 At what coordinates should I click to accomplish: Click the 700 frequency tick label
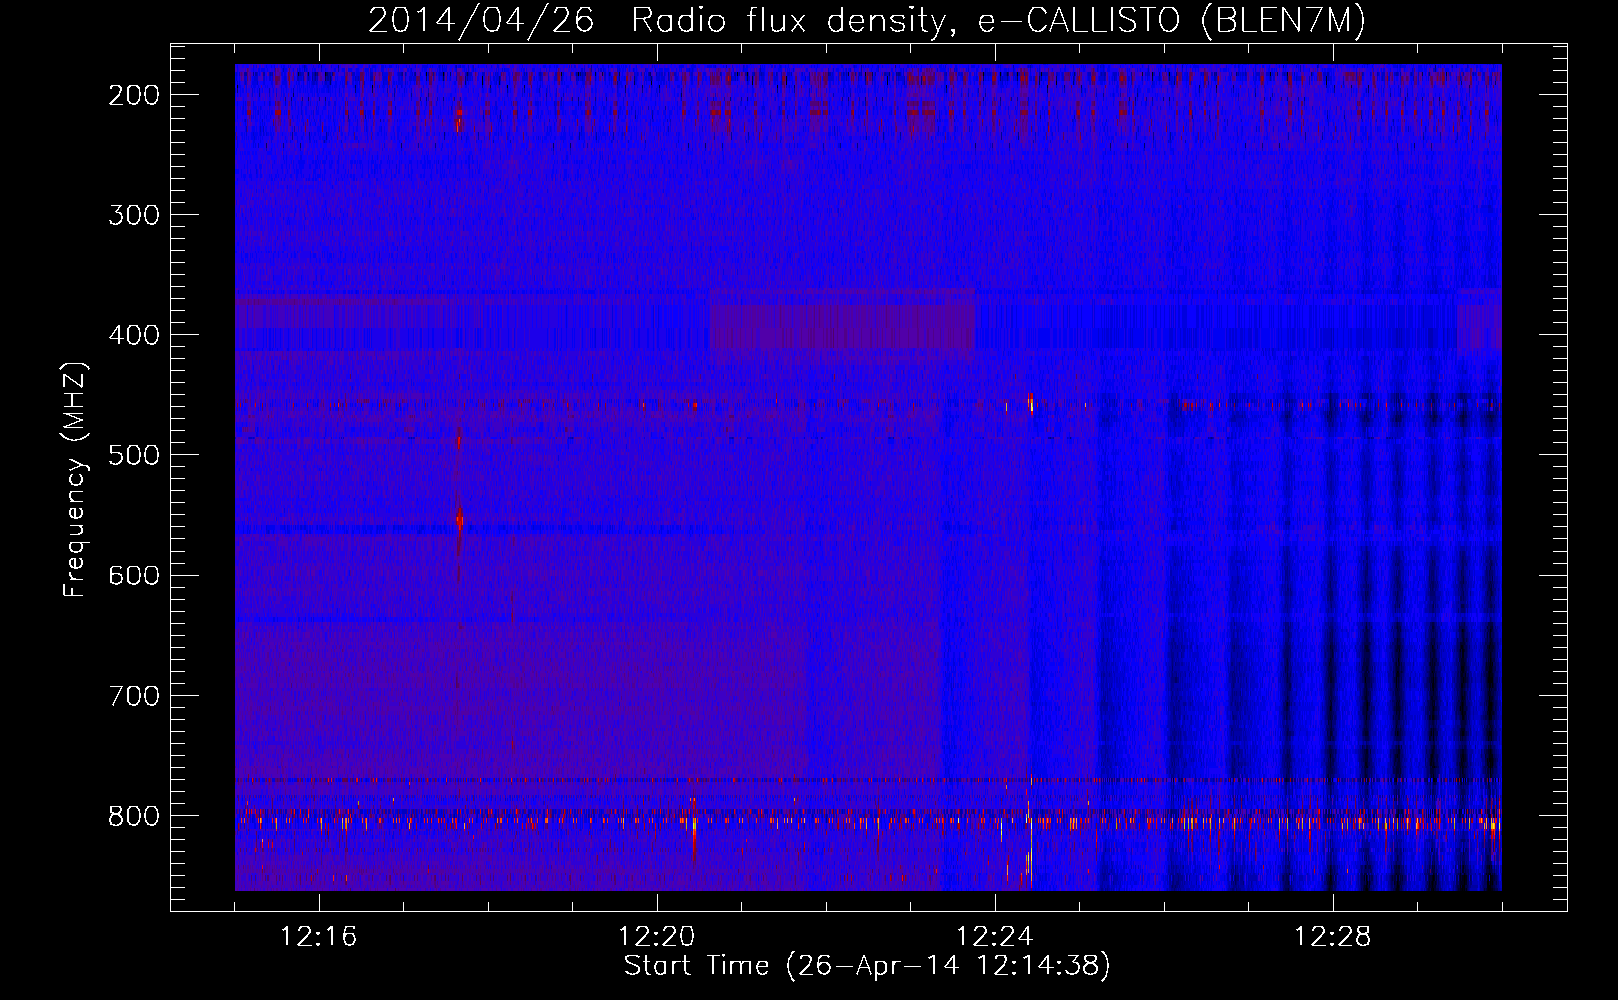134,695
